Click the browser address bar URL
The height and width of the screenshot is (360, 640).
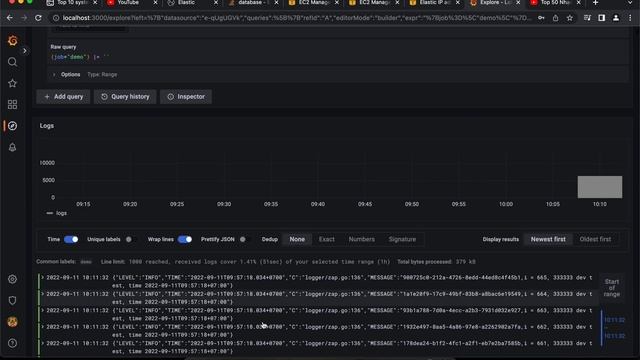(297, 18)
